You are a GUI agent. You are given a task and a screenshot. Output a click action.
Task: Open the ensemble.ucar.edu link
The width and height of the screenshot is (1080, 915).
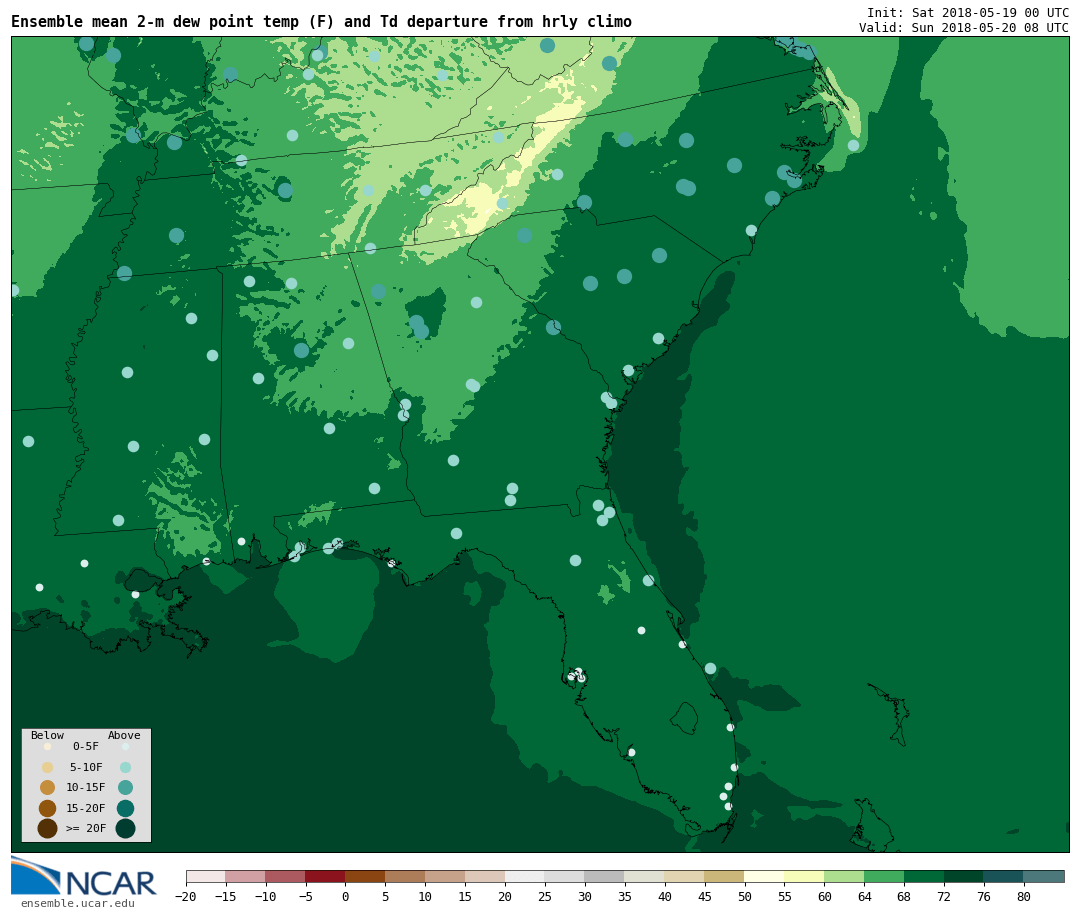78,903
